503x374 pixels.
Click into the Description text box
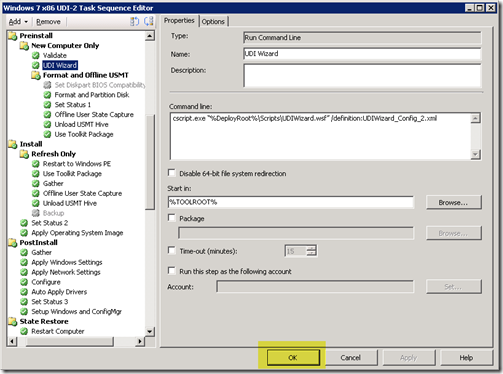[362, 76]
